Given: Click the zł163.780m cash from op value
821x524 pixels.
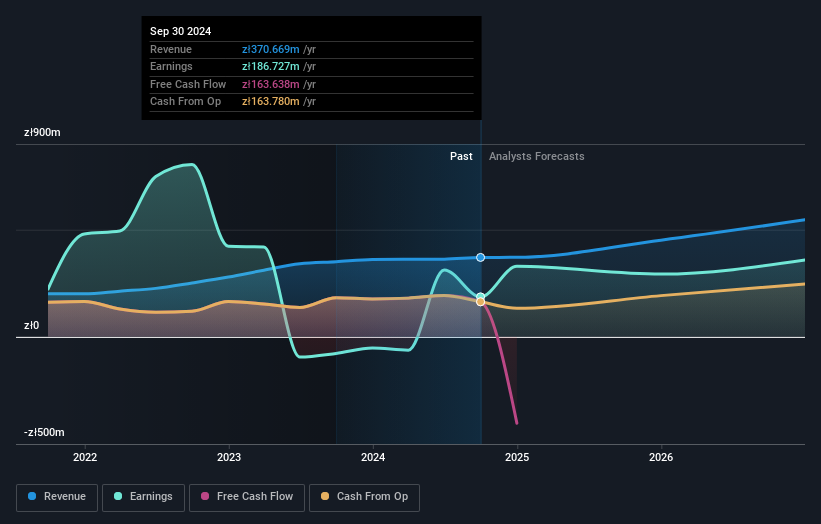Looking at the screenshot, I should point(271,102).
